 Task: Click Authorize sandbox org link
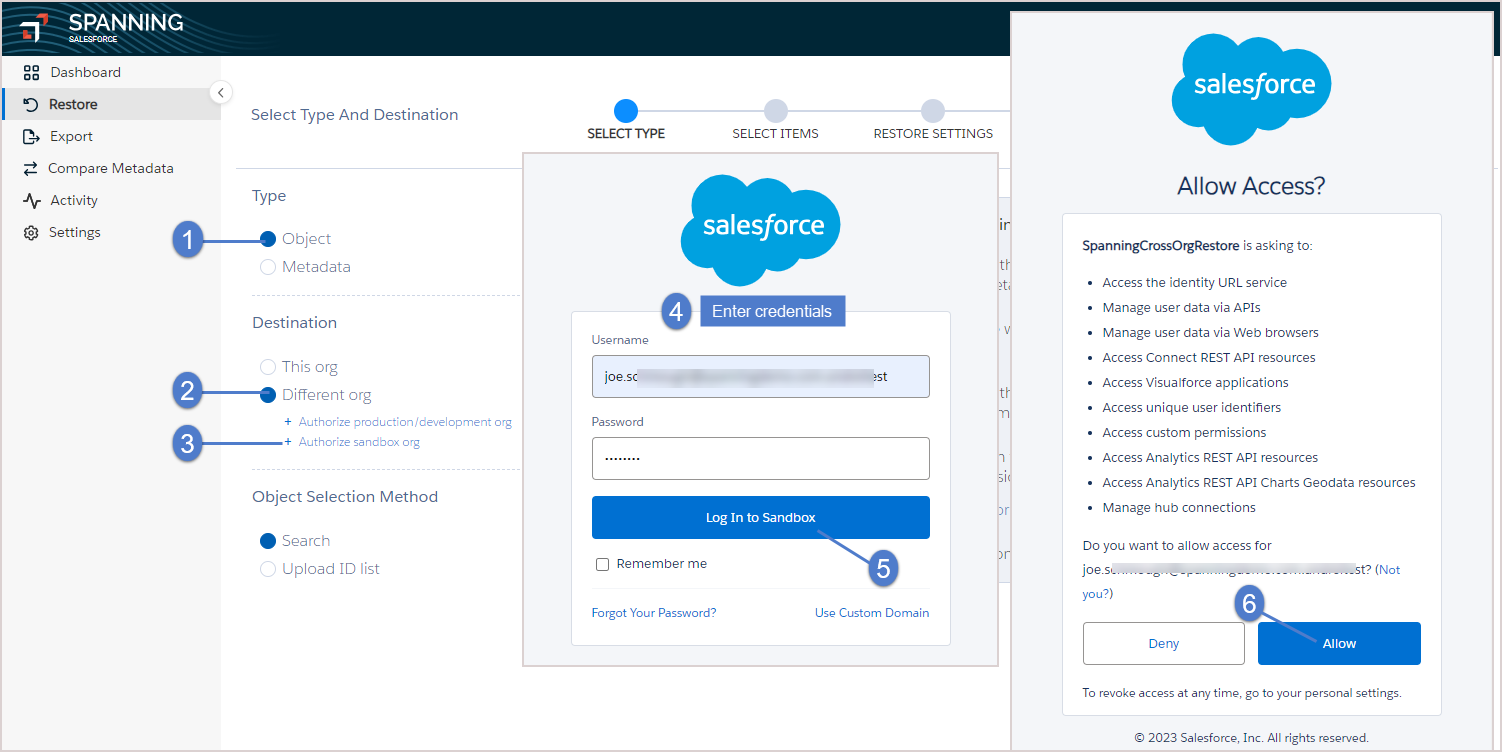(359, 442)
